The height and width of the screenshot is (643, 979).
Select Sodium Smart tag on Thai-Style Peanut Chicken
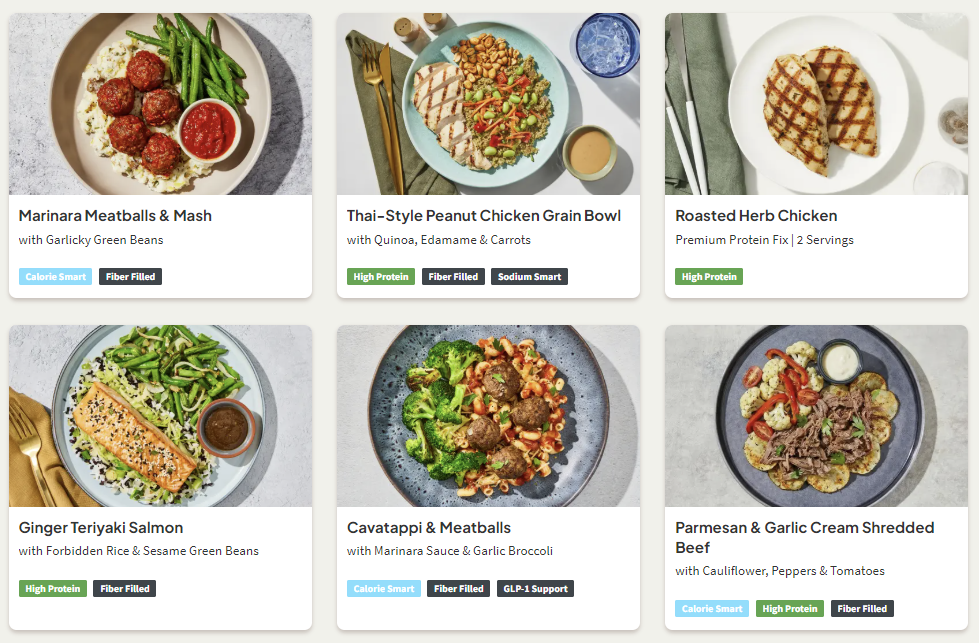529,277
